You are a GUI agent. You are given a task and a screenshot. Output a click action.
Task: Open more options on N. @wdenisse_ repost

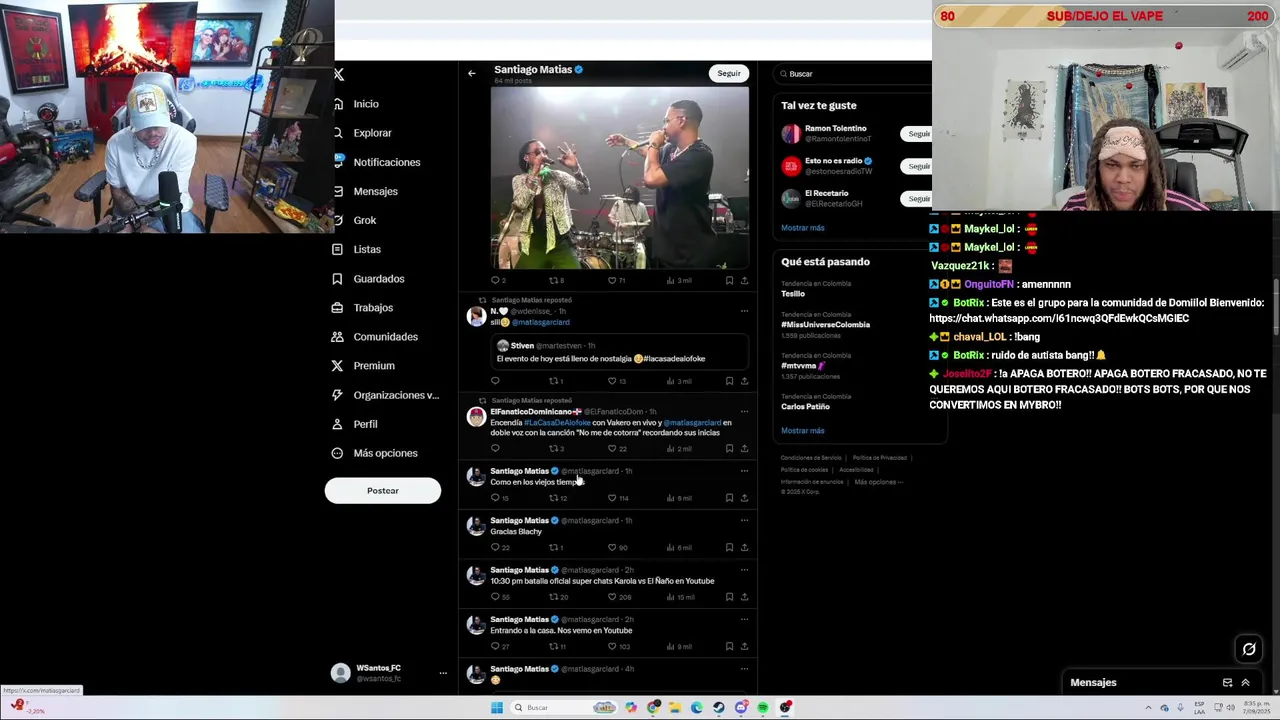point(744,311)
